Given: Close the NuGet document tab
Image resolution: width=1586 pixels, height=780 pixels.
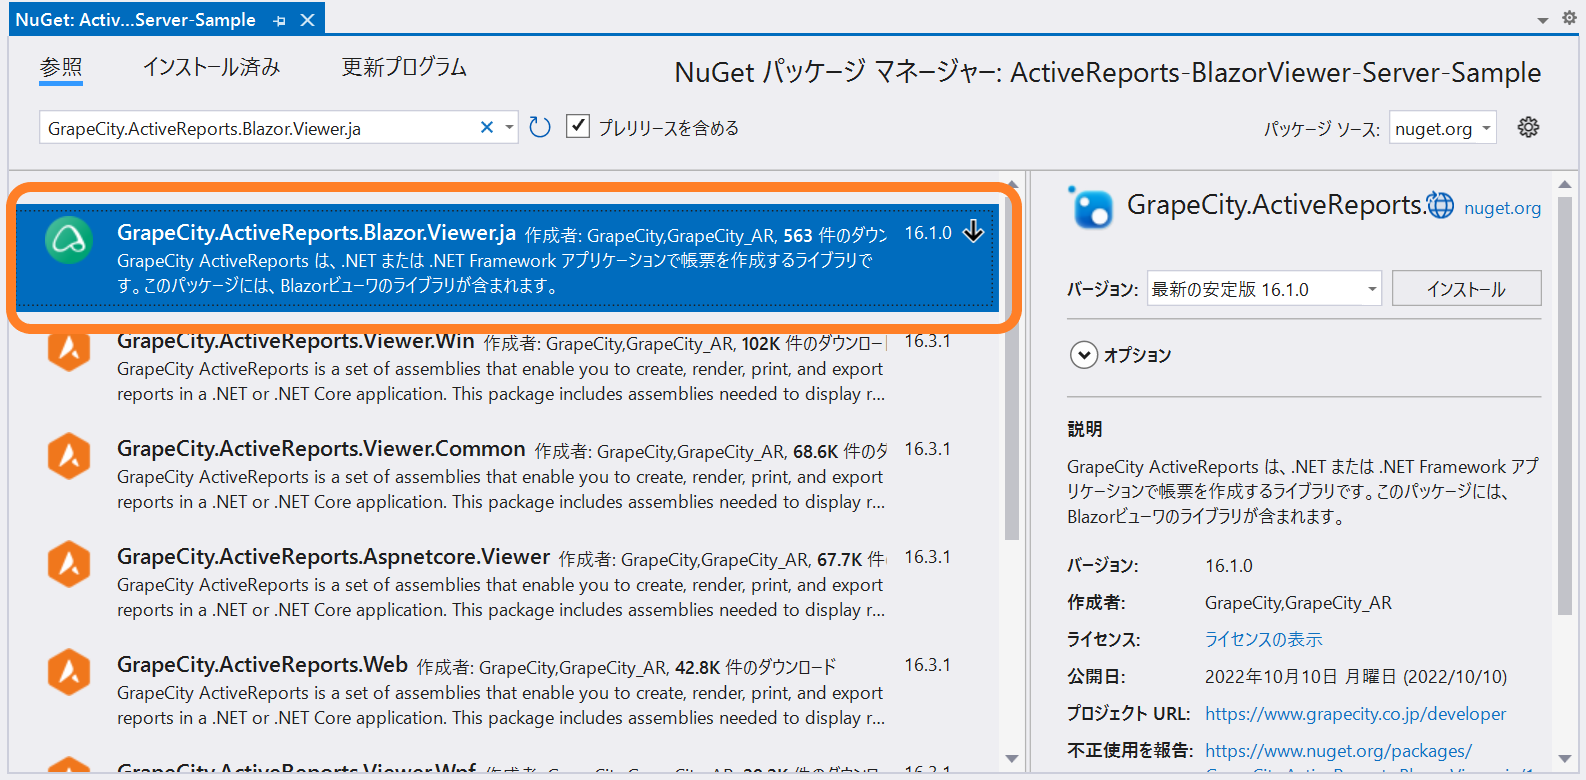Looking at the screenshot, I should [x=308, y=20].
